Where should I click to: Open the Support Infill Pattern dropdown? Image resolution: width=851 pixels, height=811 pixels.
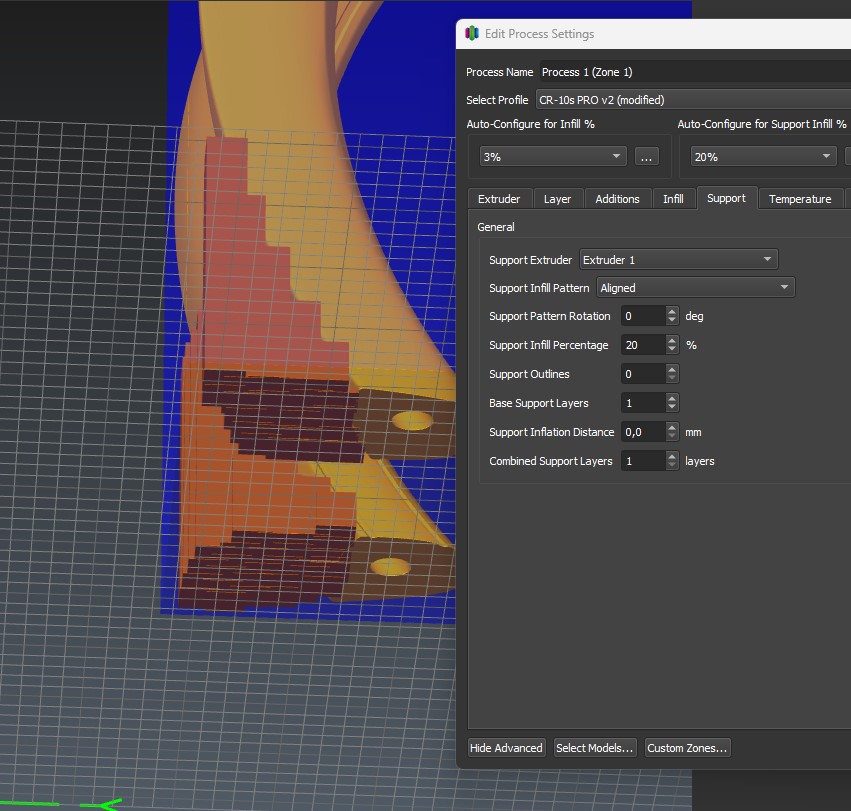pos(695,288)
